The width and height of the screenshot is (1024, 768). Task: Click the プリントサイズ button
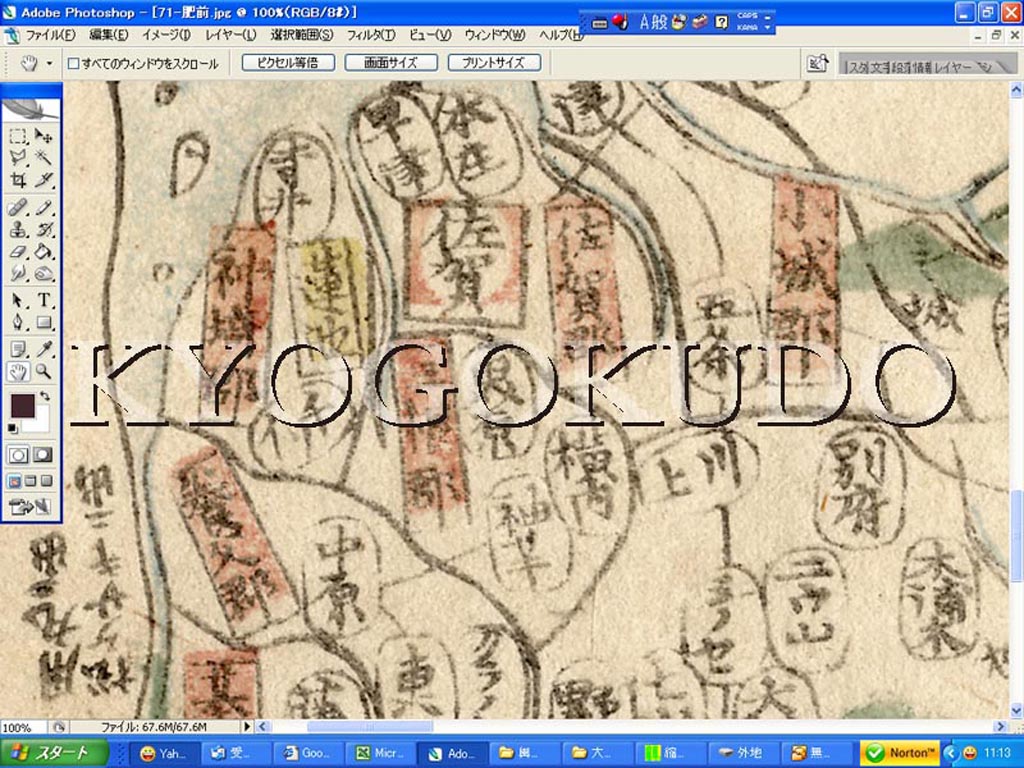tap(494, 63)
